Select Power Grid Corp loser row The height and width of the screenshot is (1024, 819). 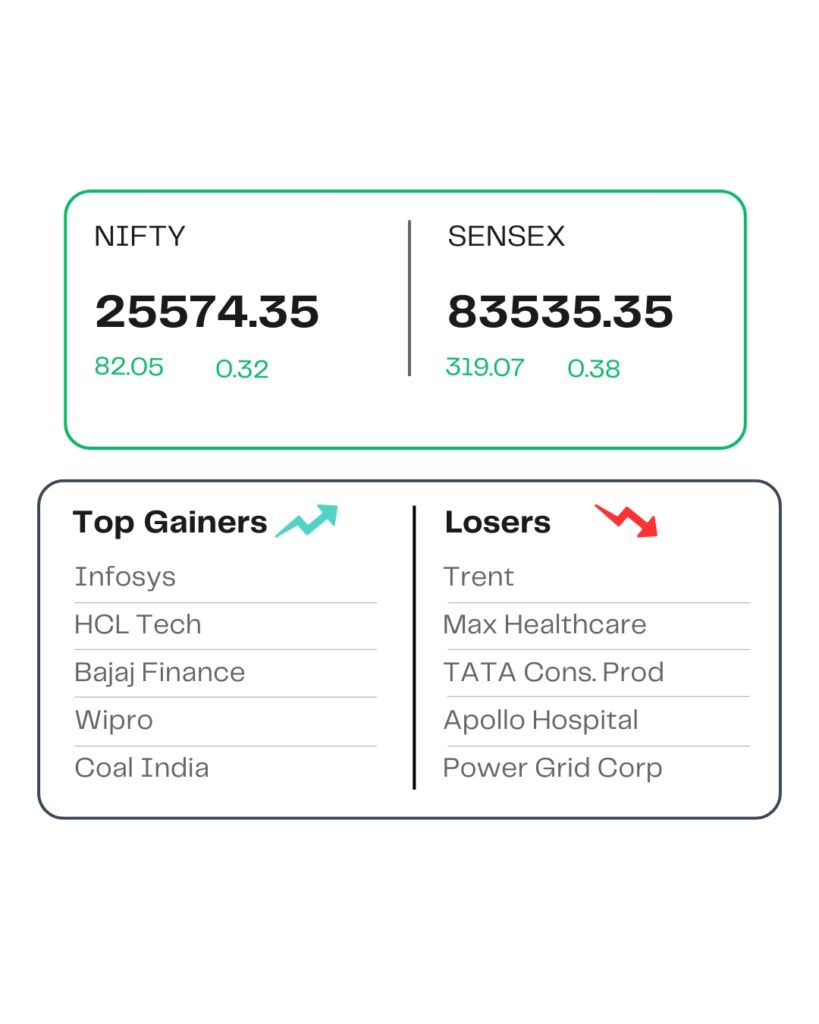tap(553, 769)
